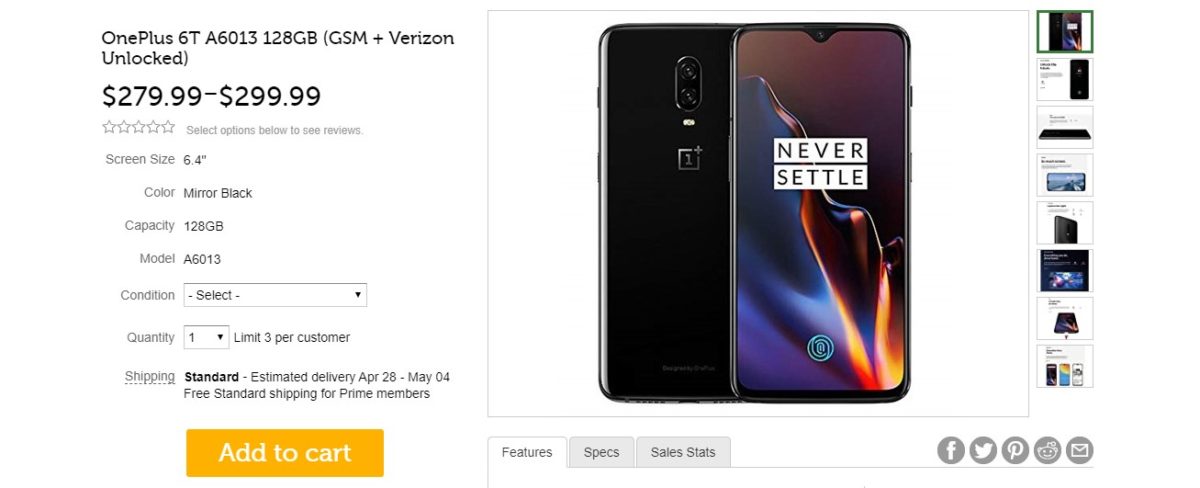
Task: Switch to the Specs tab
Action: (601, 452)
